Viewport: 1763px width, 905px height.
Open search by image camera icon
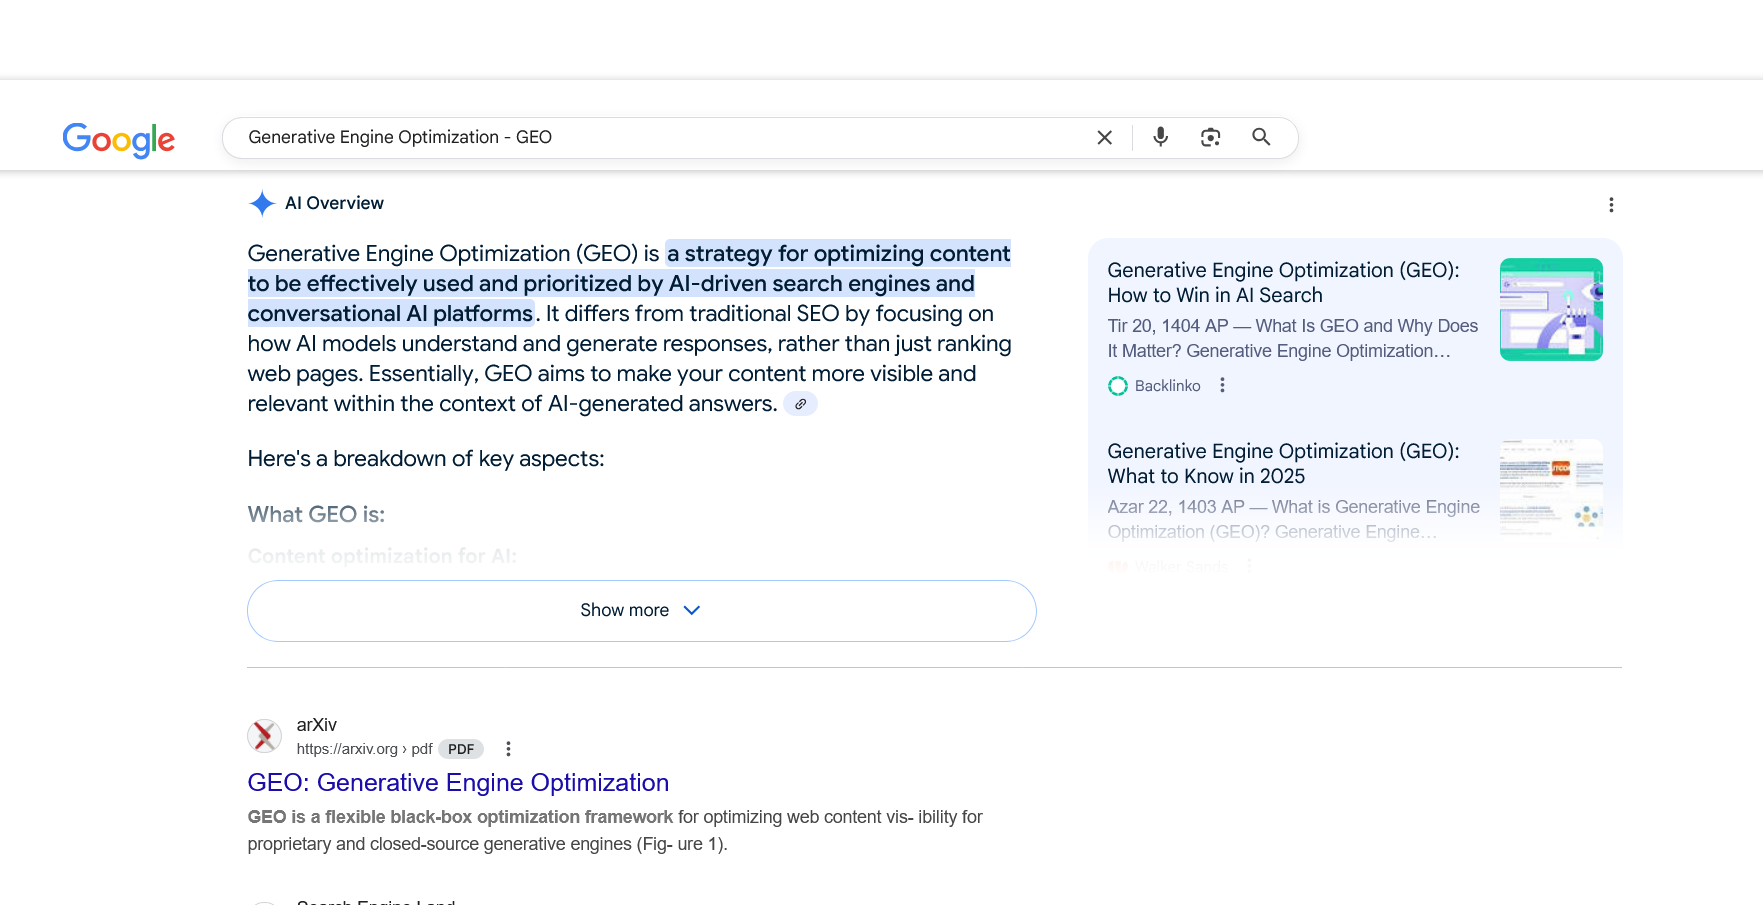[x=1210, y=137]
